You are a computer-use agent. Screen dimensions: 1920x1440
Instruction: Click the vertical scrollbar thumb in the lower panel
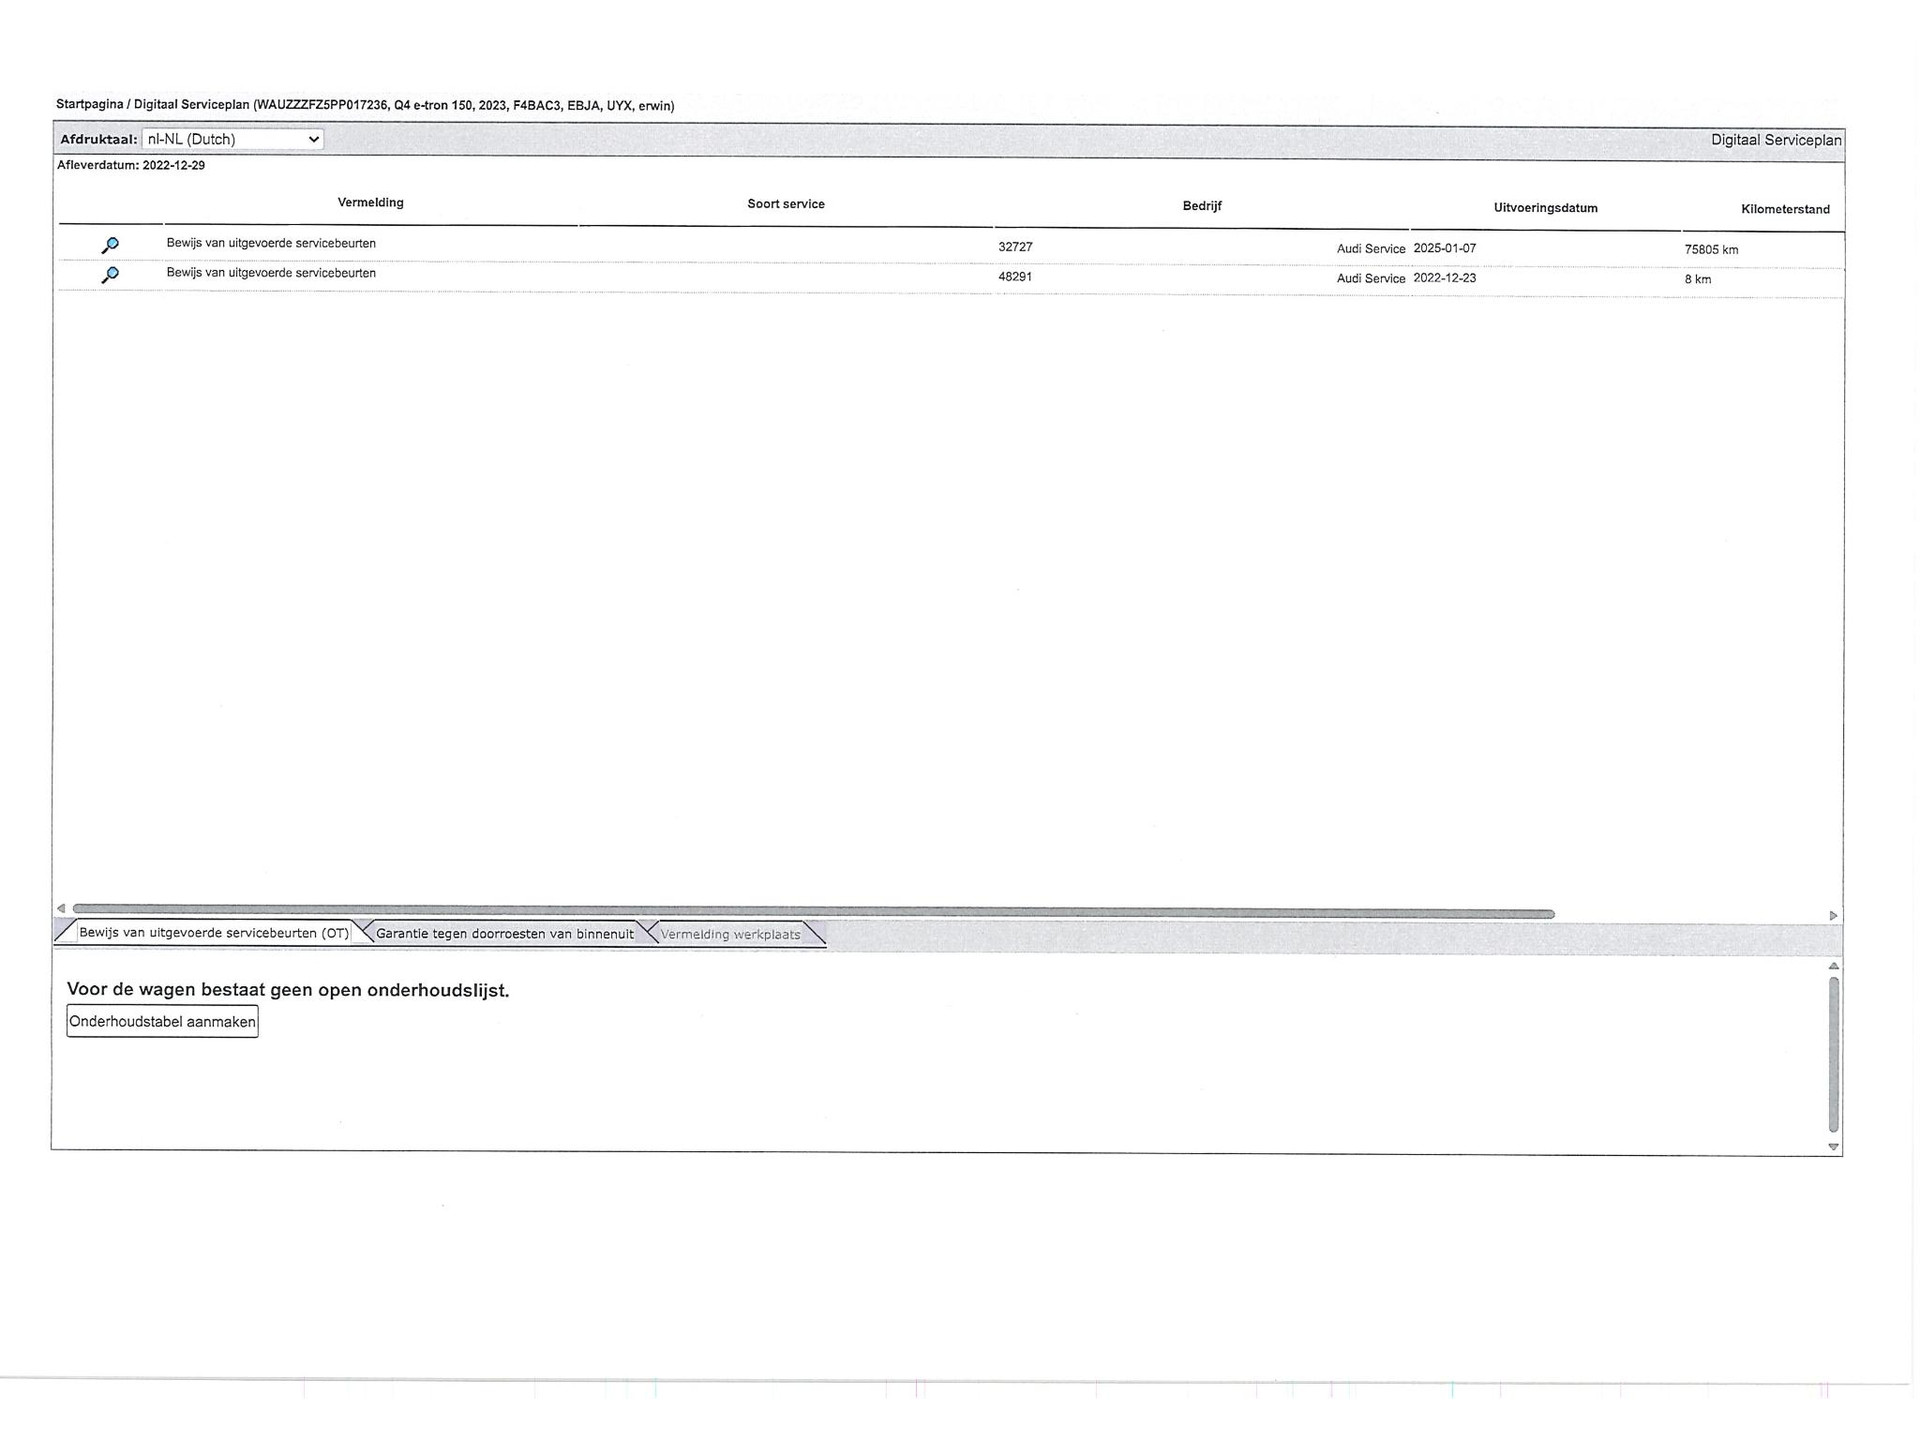[x=1833, y=1055]
